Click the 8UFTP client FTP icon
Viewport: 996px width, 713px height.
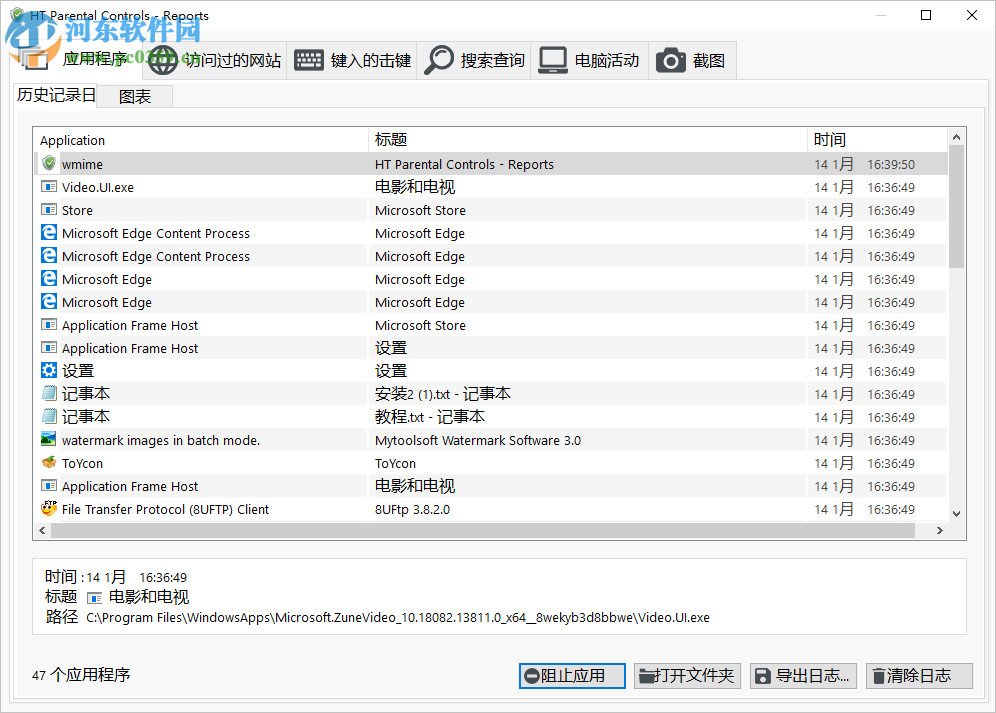(x=49, y=509)
